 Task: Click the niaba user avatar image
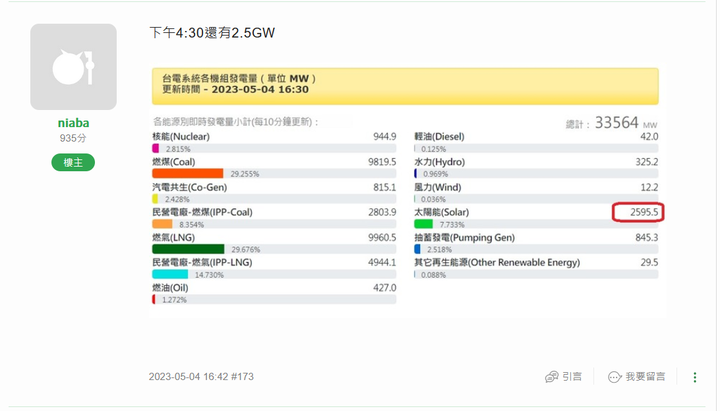click(73, 66)
